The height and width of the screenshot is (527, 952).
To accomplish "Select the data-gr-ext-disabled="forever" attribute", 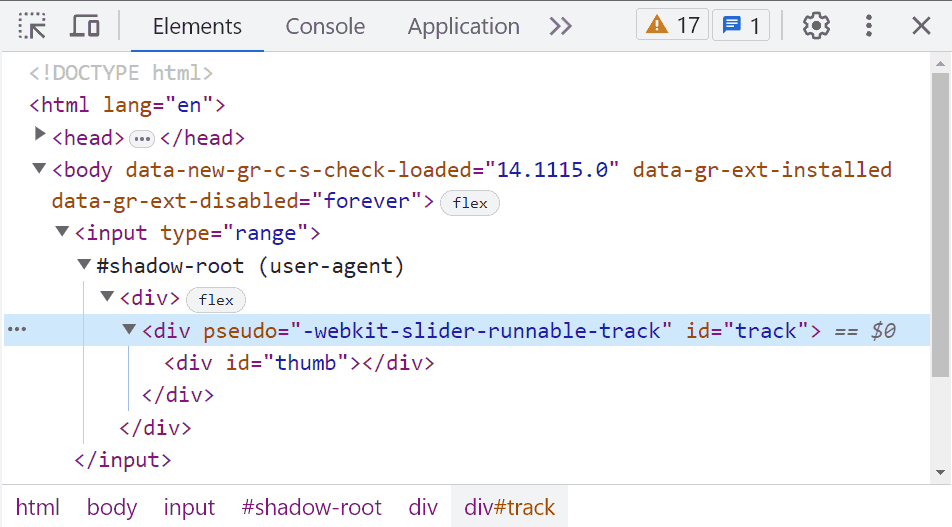I will click(x=237, y=201).
